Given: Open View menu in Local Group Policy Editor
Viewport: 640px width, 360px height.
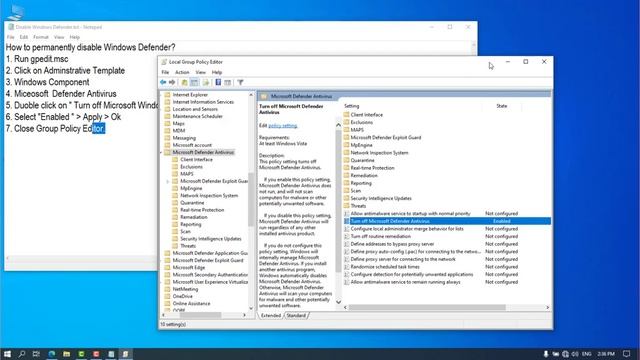Looking at the screenshot, I should point(200,72).
